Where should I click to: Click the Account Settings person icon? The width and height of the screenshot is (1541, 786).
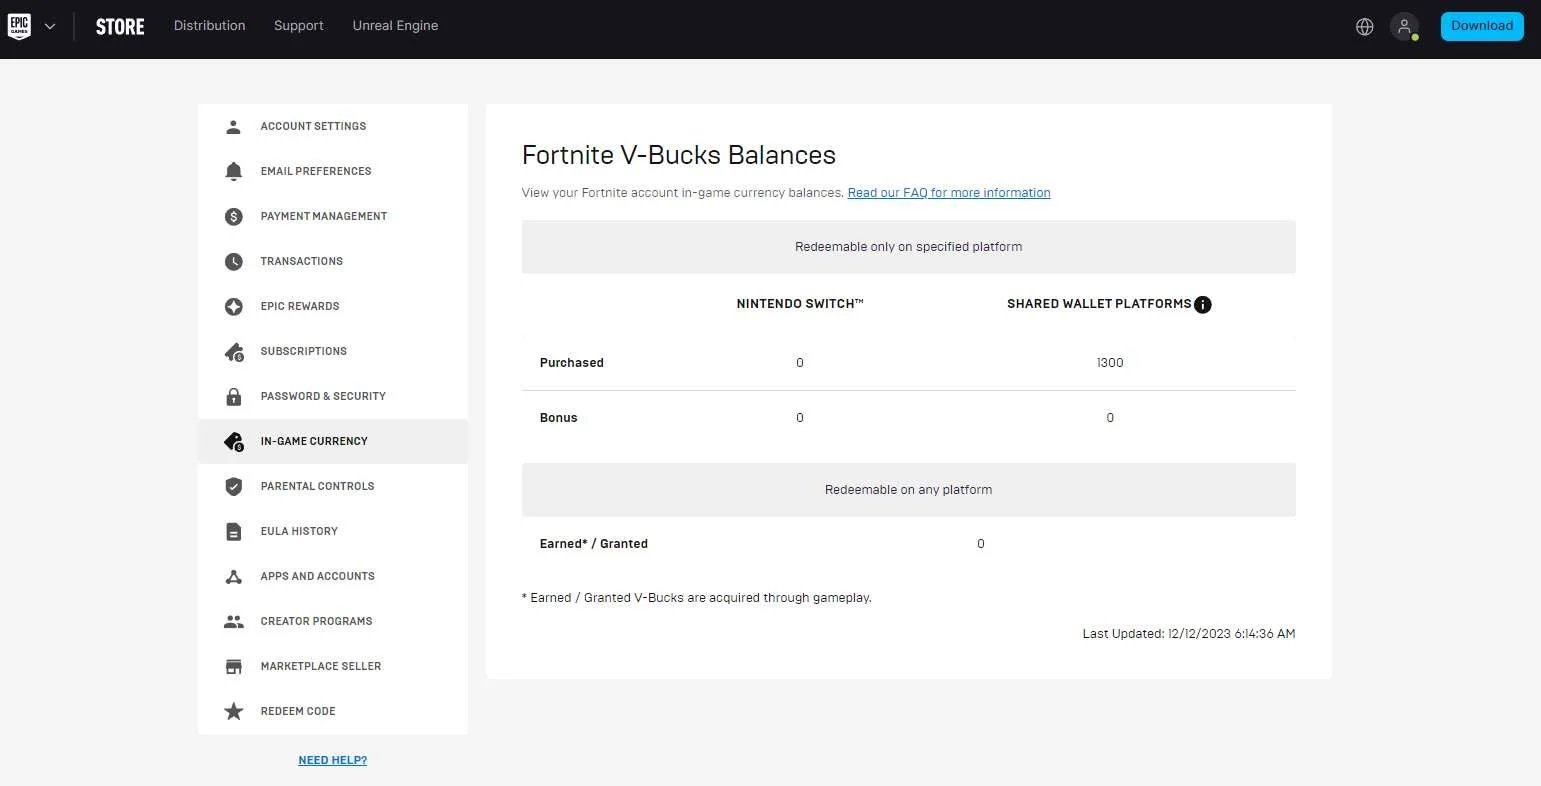234,127
